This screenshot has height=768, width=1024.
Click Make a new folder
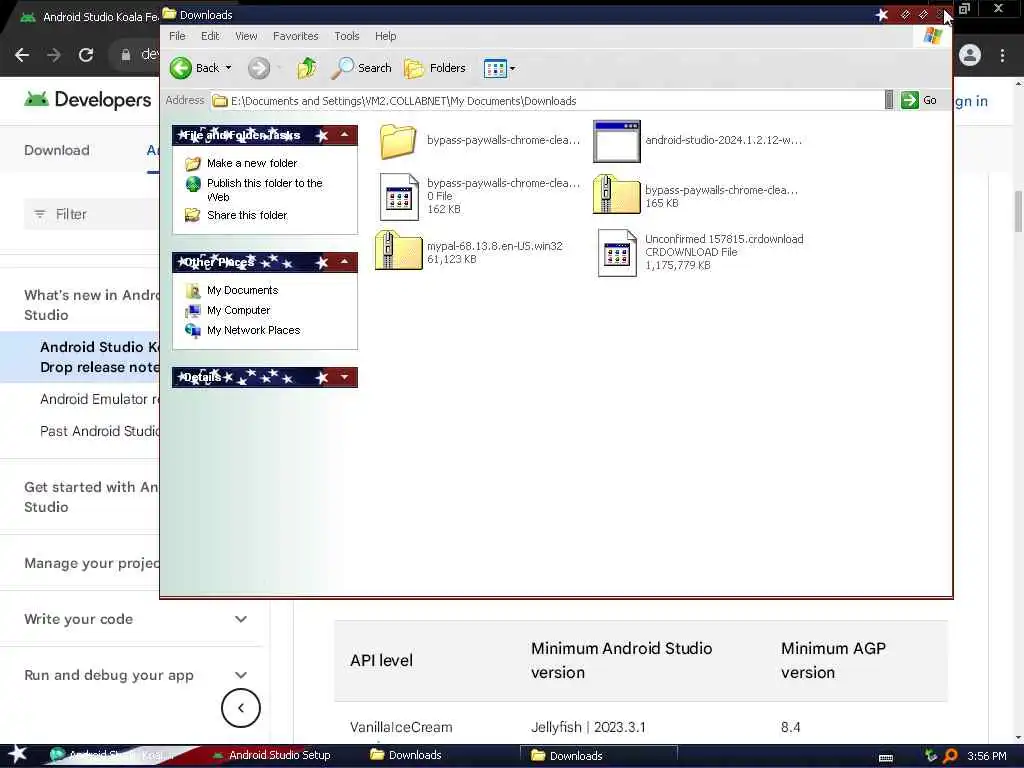tap(251, 163)
